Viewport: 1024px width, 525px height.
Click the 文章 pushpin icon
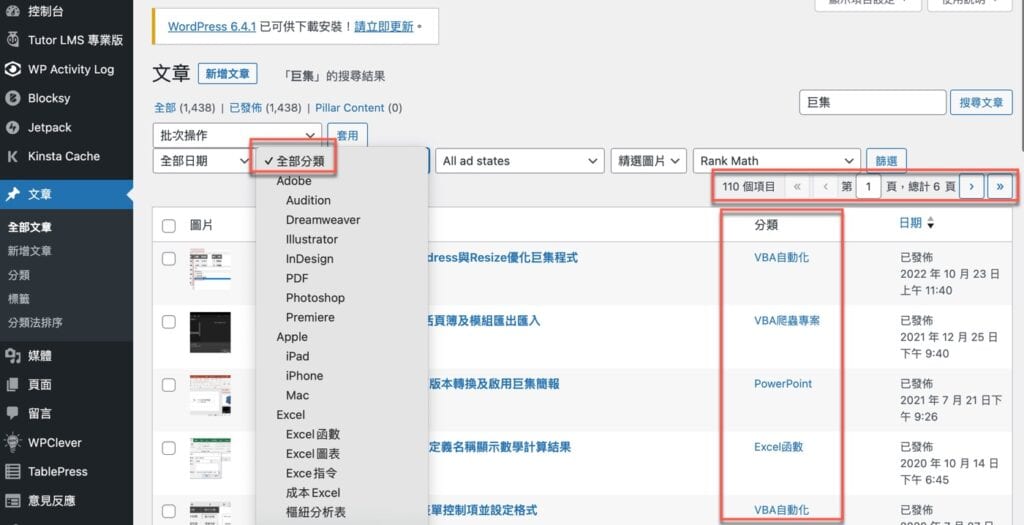click(12, 194)
